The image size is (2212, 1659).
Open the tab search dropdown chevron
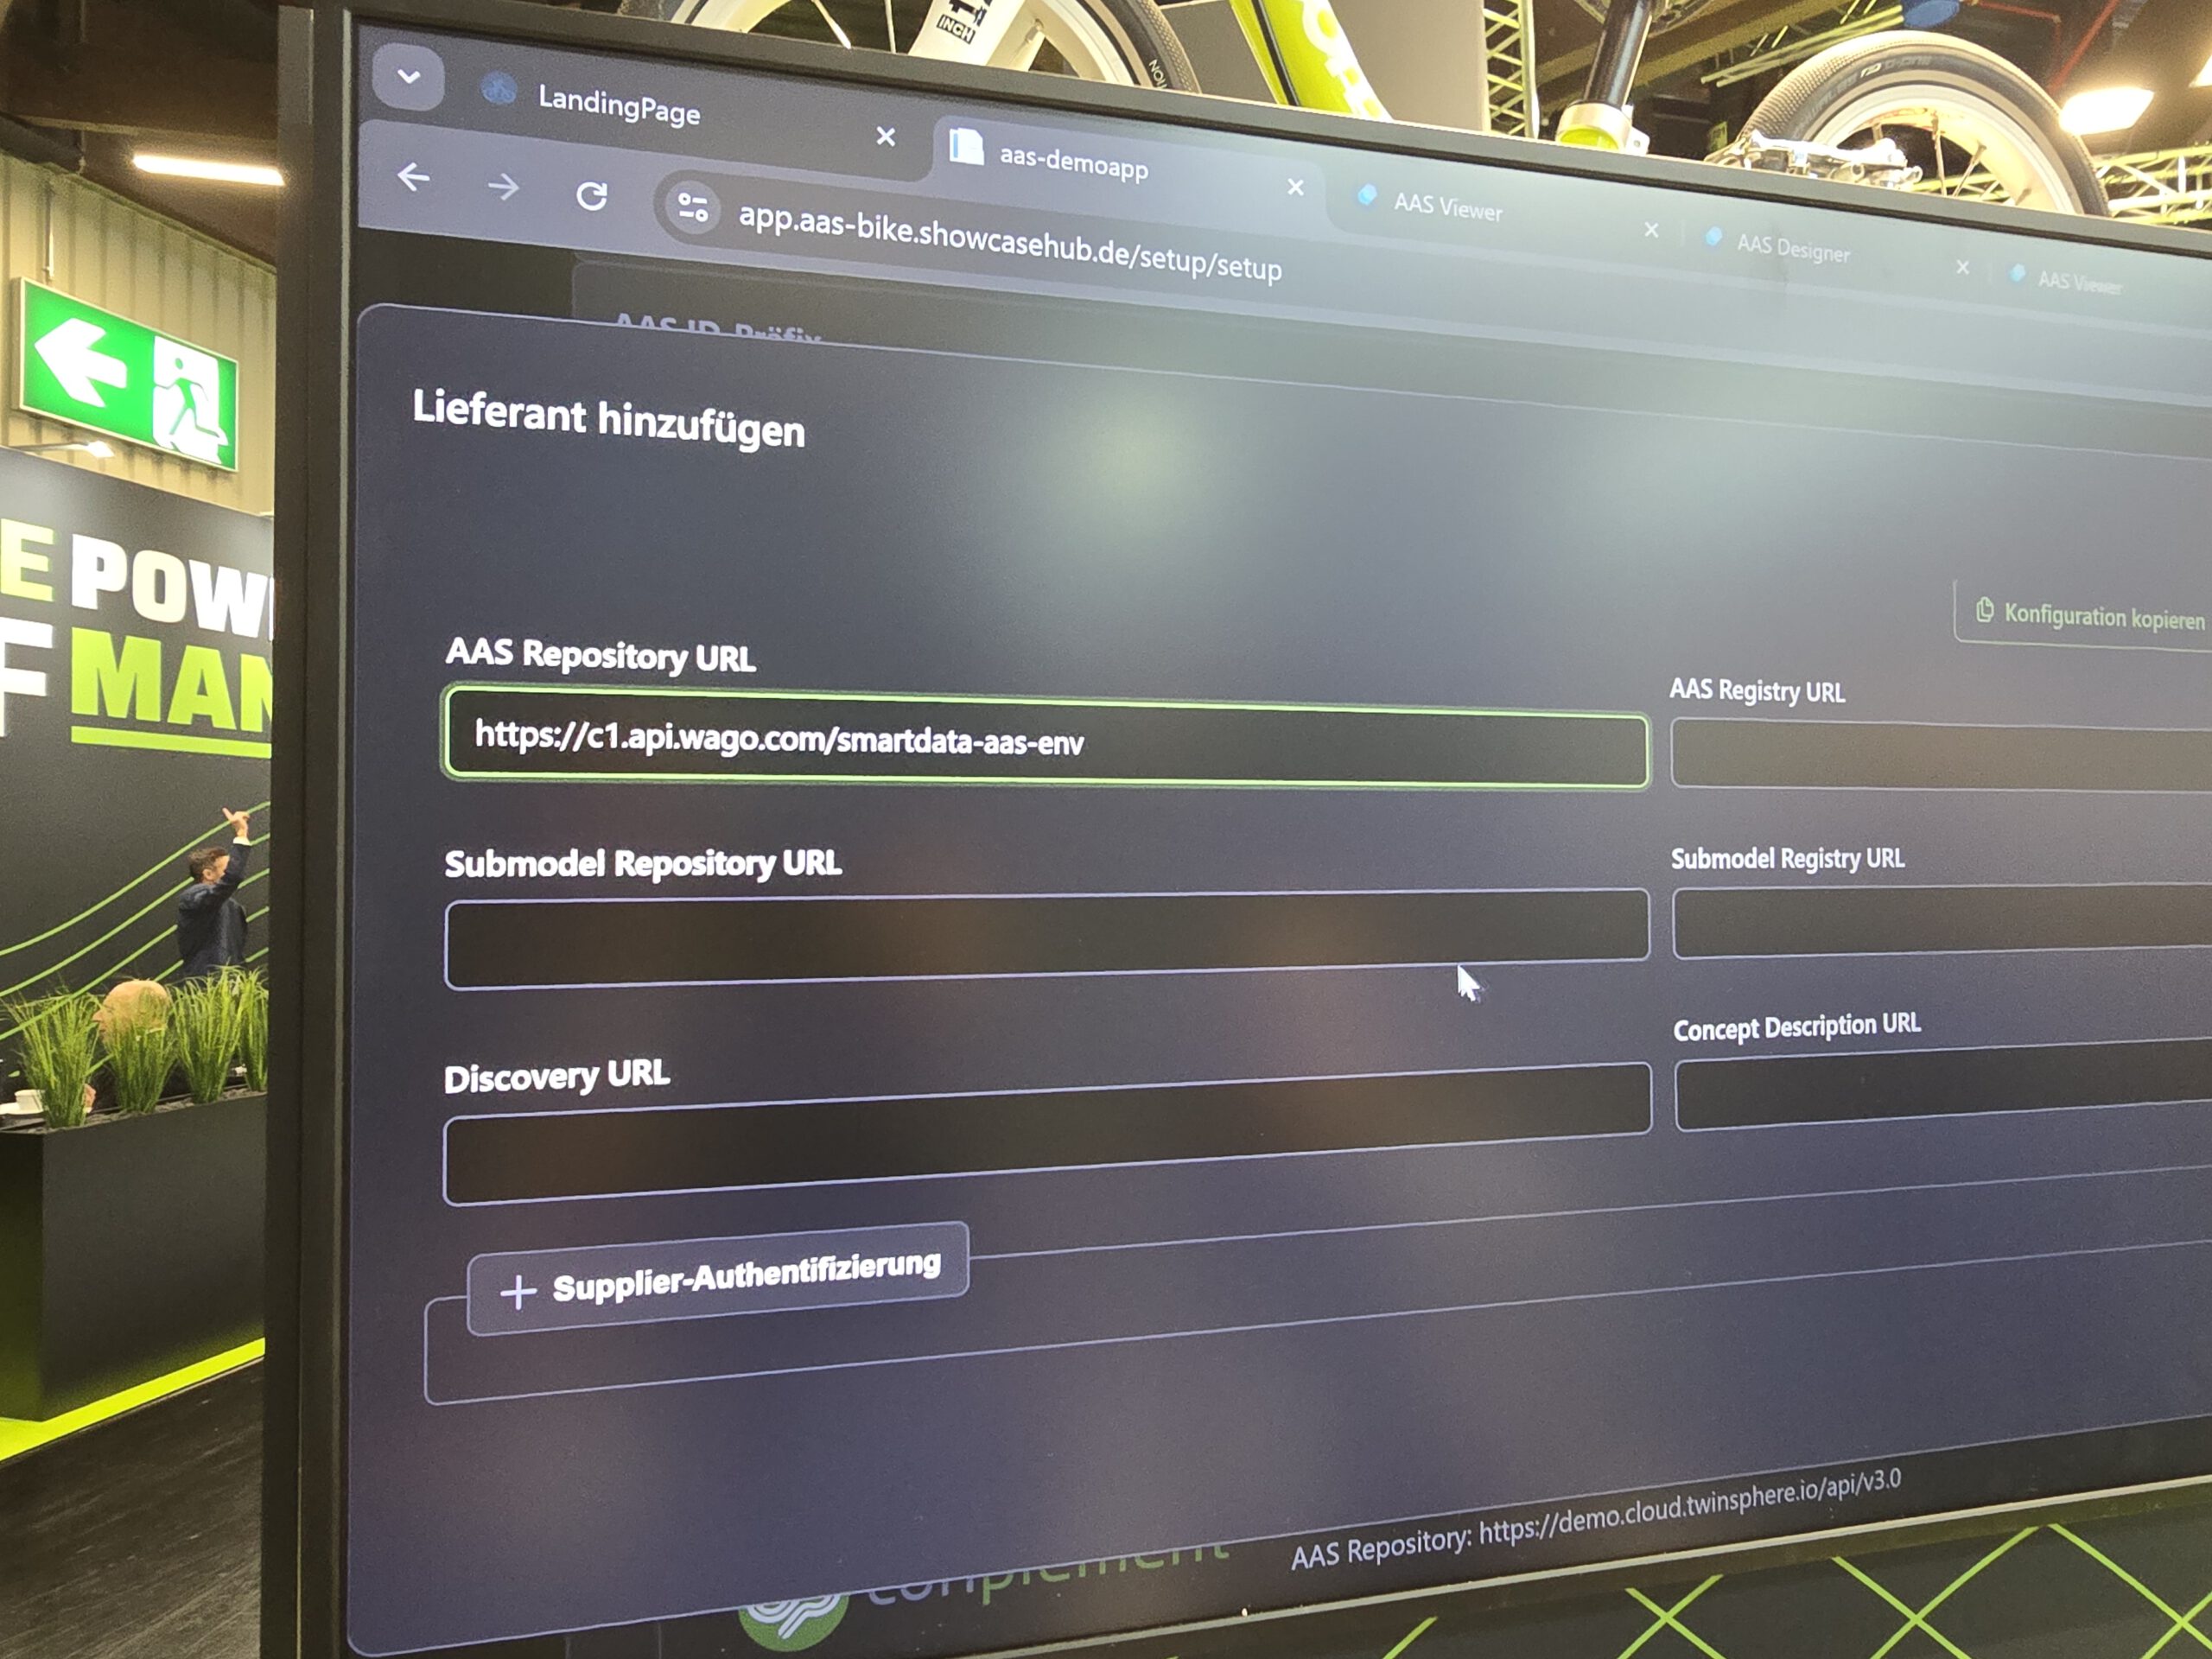pyautogui.click(x=408, y=76)
